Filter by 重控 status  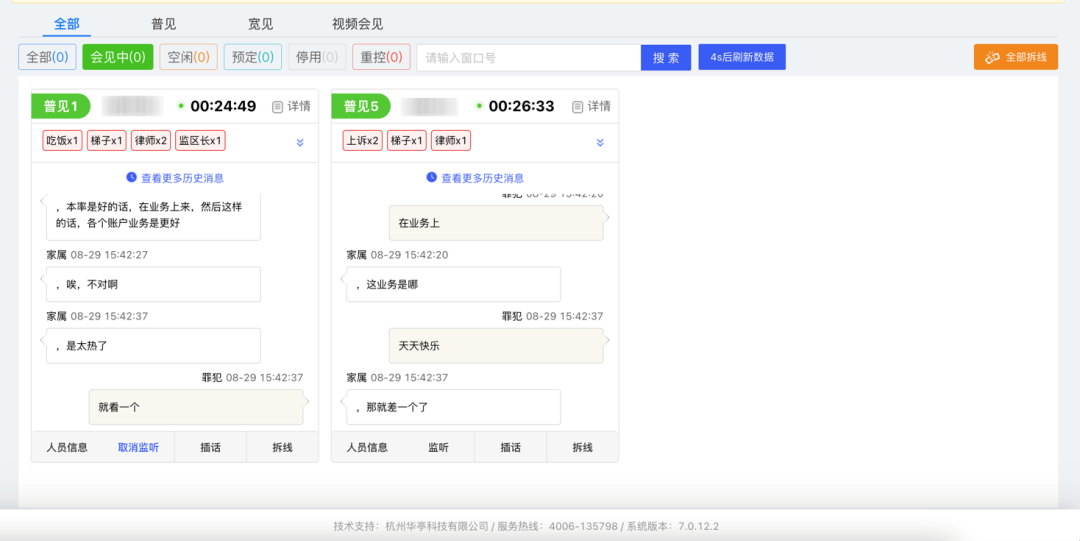click(x=381, y=57)
